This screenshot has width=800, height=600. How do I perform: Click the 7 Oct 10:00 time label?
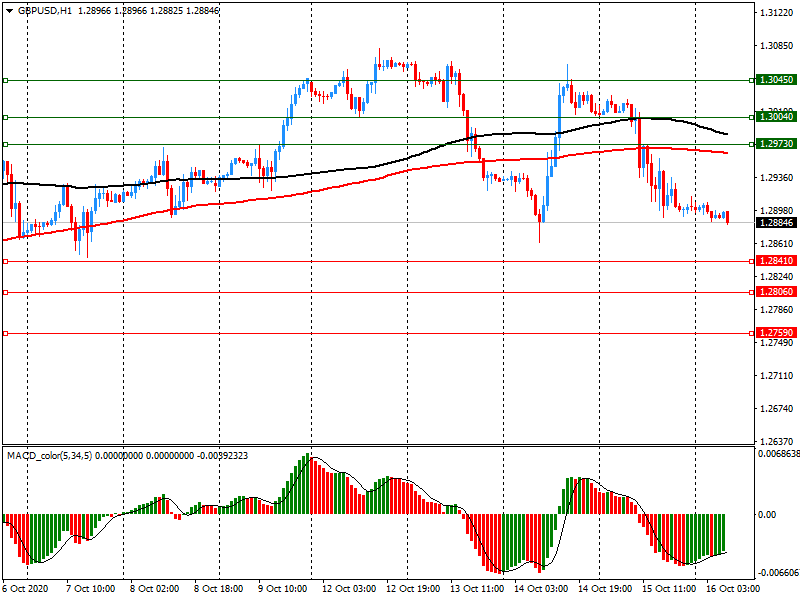click(90, 589)
